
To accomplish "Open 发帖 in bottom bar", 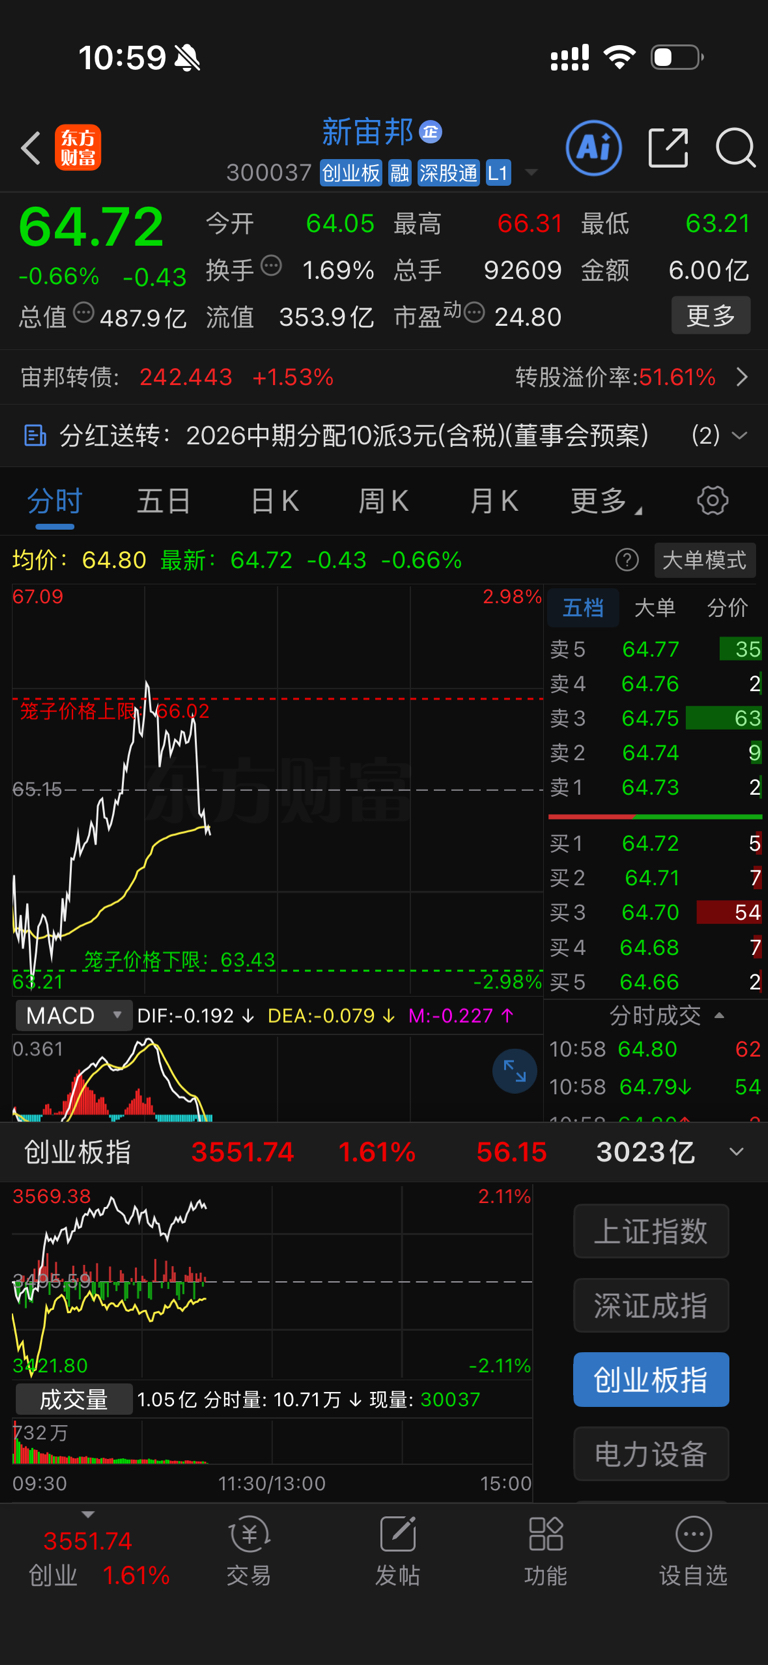I will 397,1551.
